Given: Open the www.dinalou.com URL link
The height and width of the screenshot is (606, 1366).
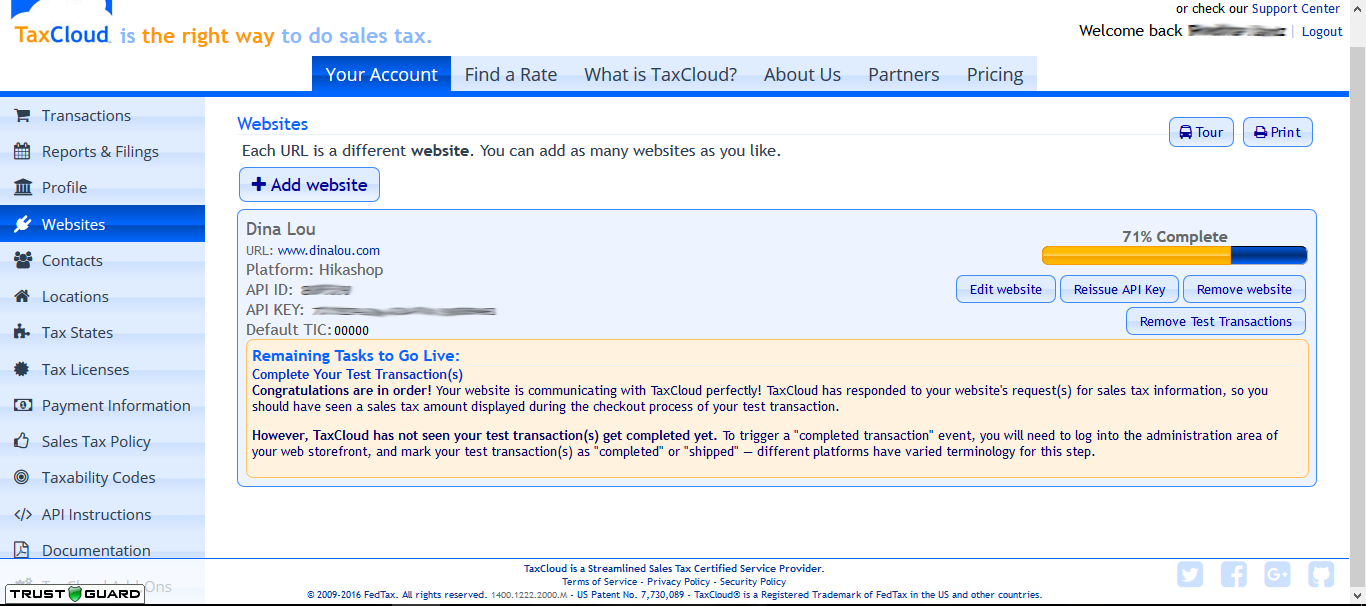Looking at the screenshot, I should [329, 251].
